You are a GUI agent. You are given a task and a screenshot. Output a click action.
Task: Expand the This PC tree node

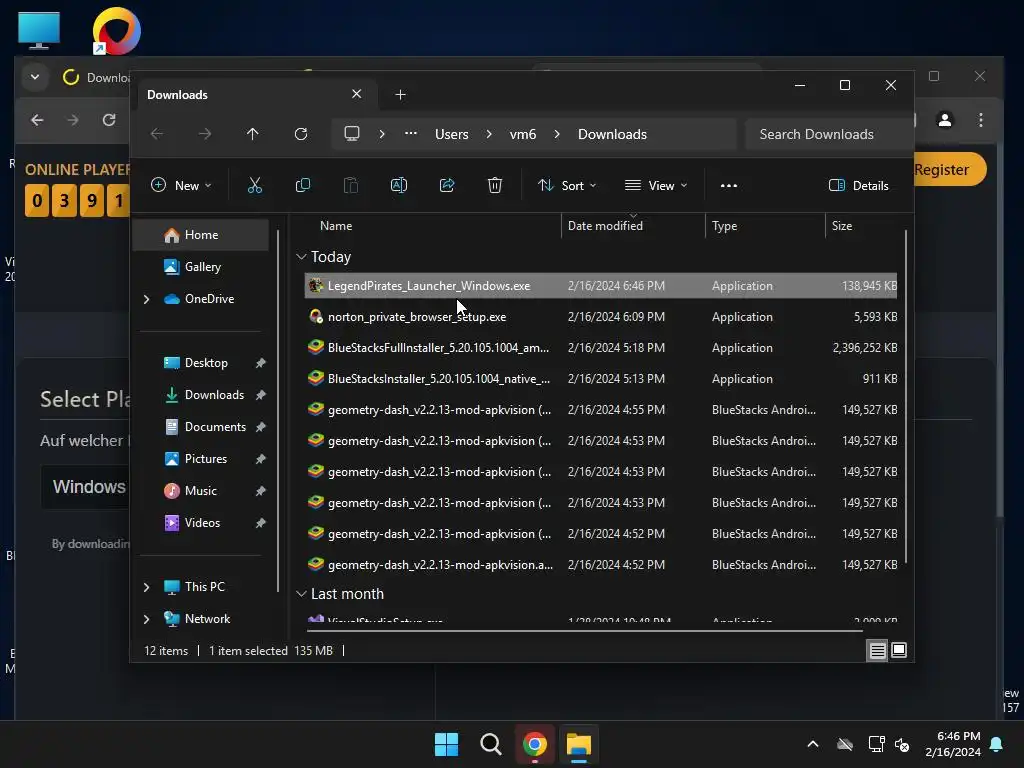click(146, 587)
